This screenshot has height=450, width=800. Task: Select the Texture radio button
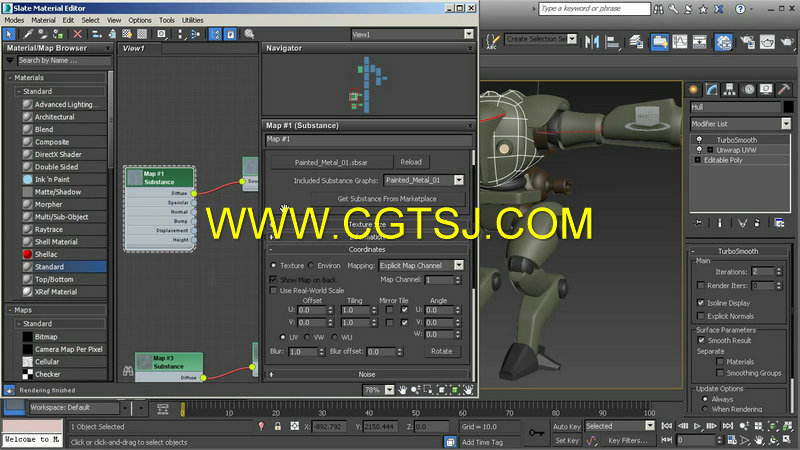click(x=273, y=265)
